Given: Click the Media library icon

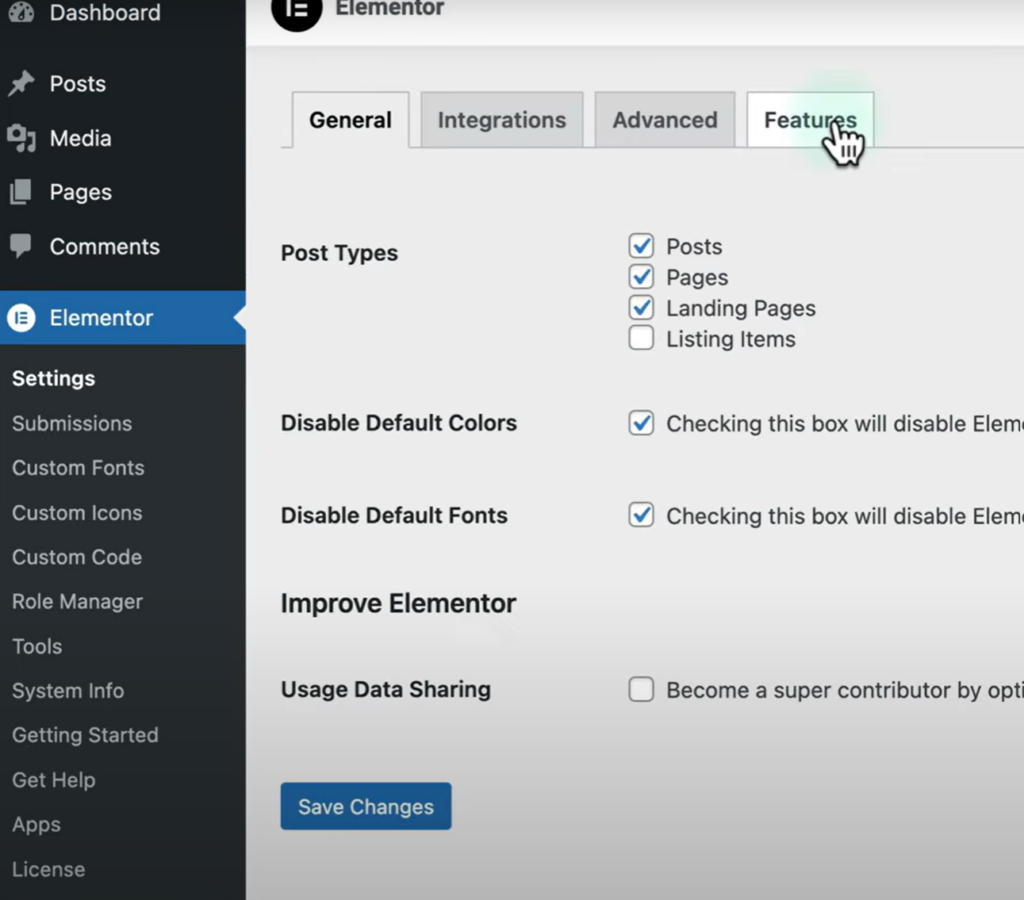Looking at the screenshot, I should (x=21, y=138).
